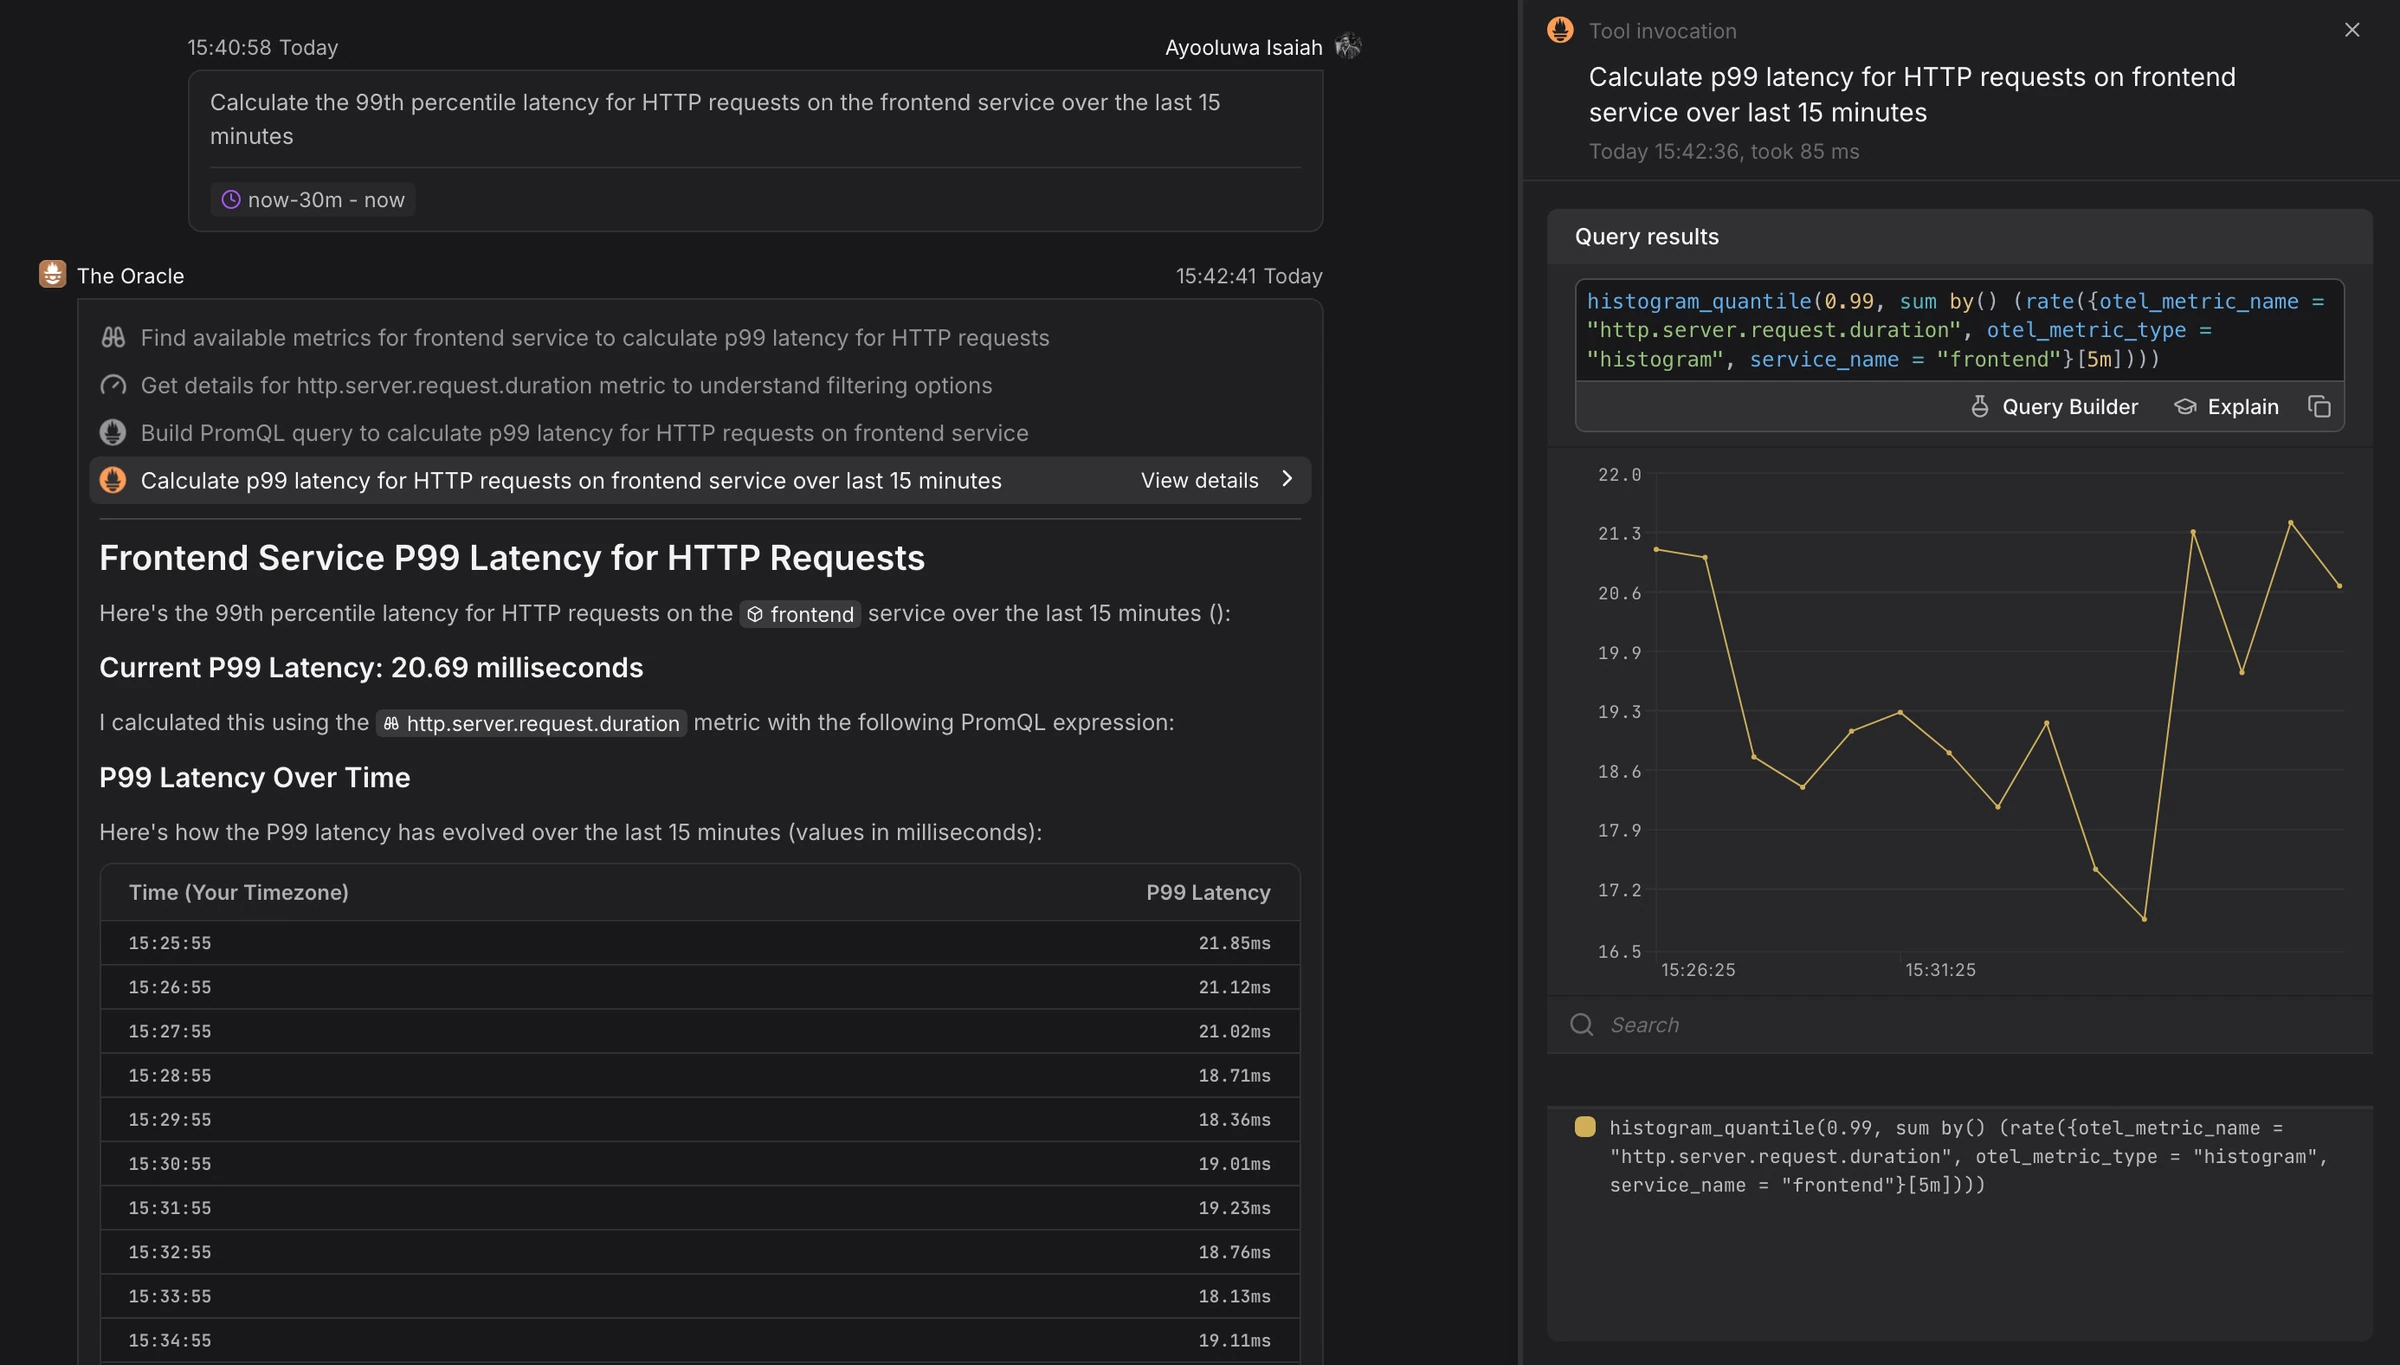The width and height of the screenshot is (2400, 1365).
Task: Click the frontend service chip
Action: coord(800,614)
